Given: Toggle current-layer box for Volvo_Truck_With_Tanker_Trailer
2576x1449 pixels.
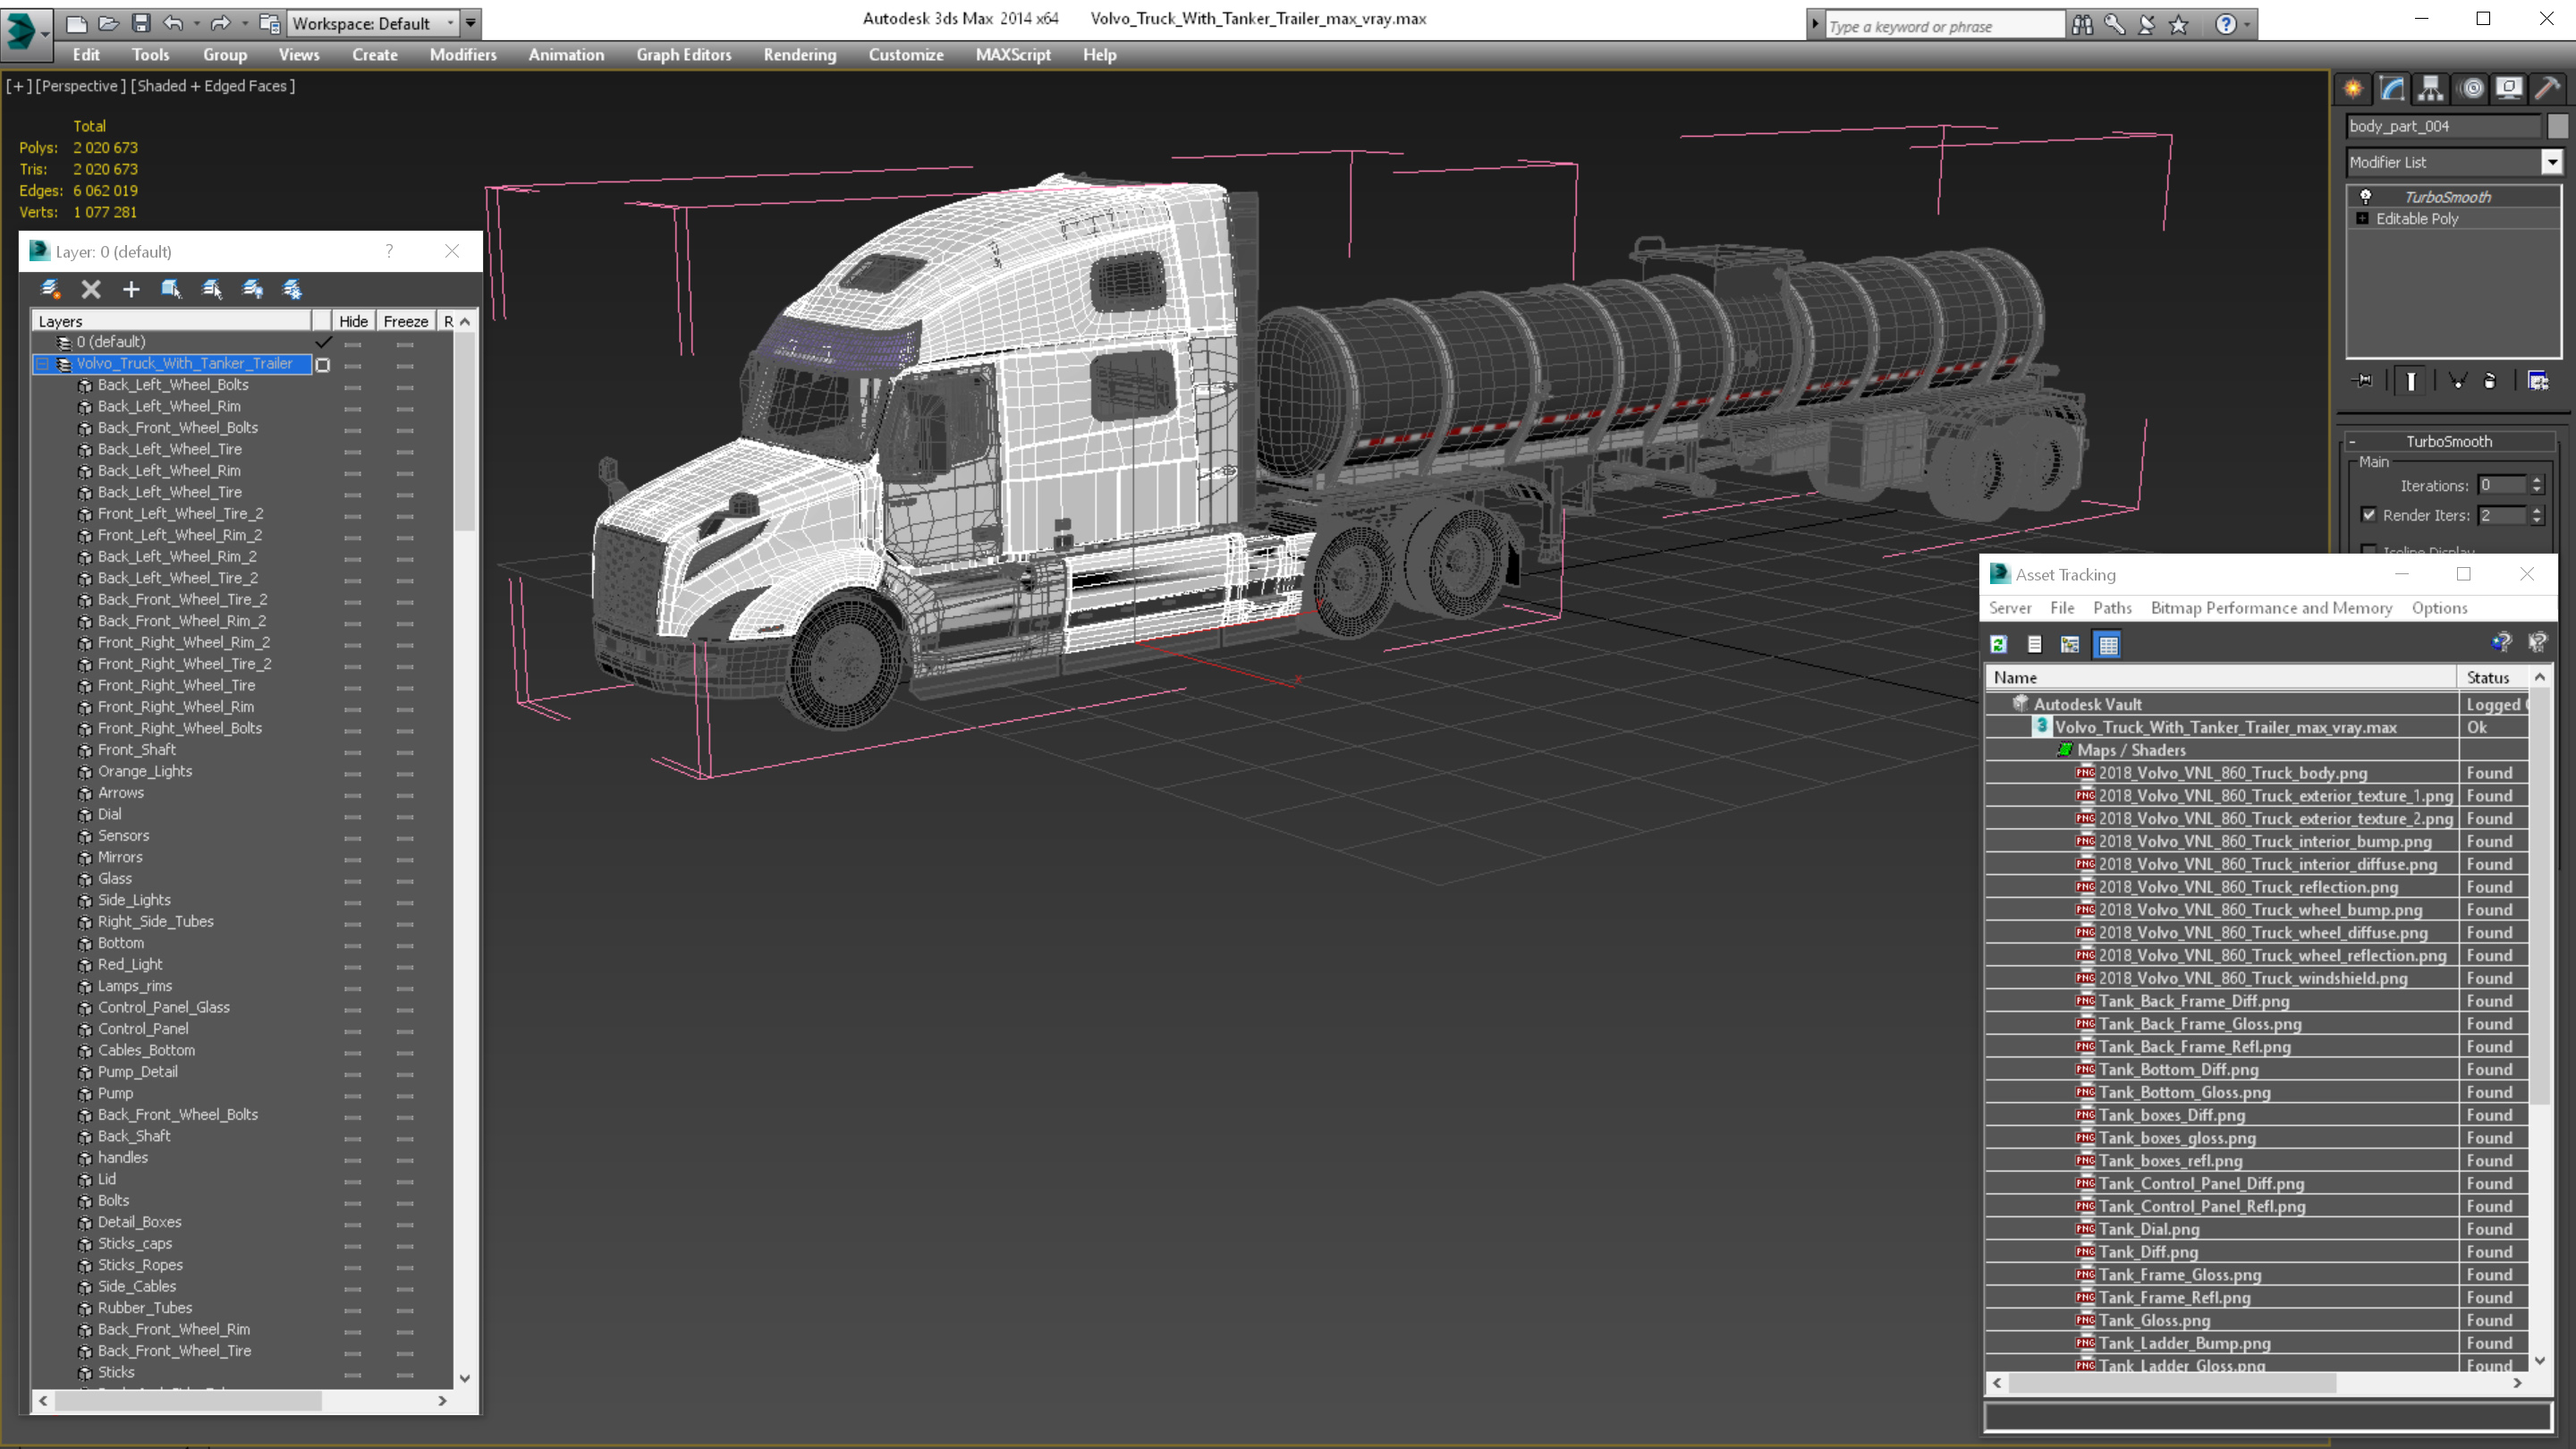Looking at the screenshot, I should tap(323, 365).
